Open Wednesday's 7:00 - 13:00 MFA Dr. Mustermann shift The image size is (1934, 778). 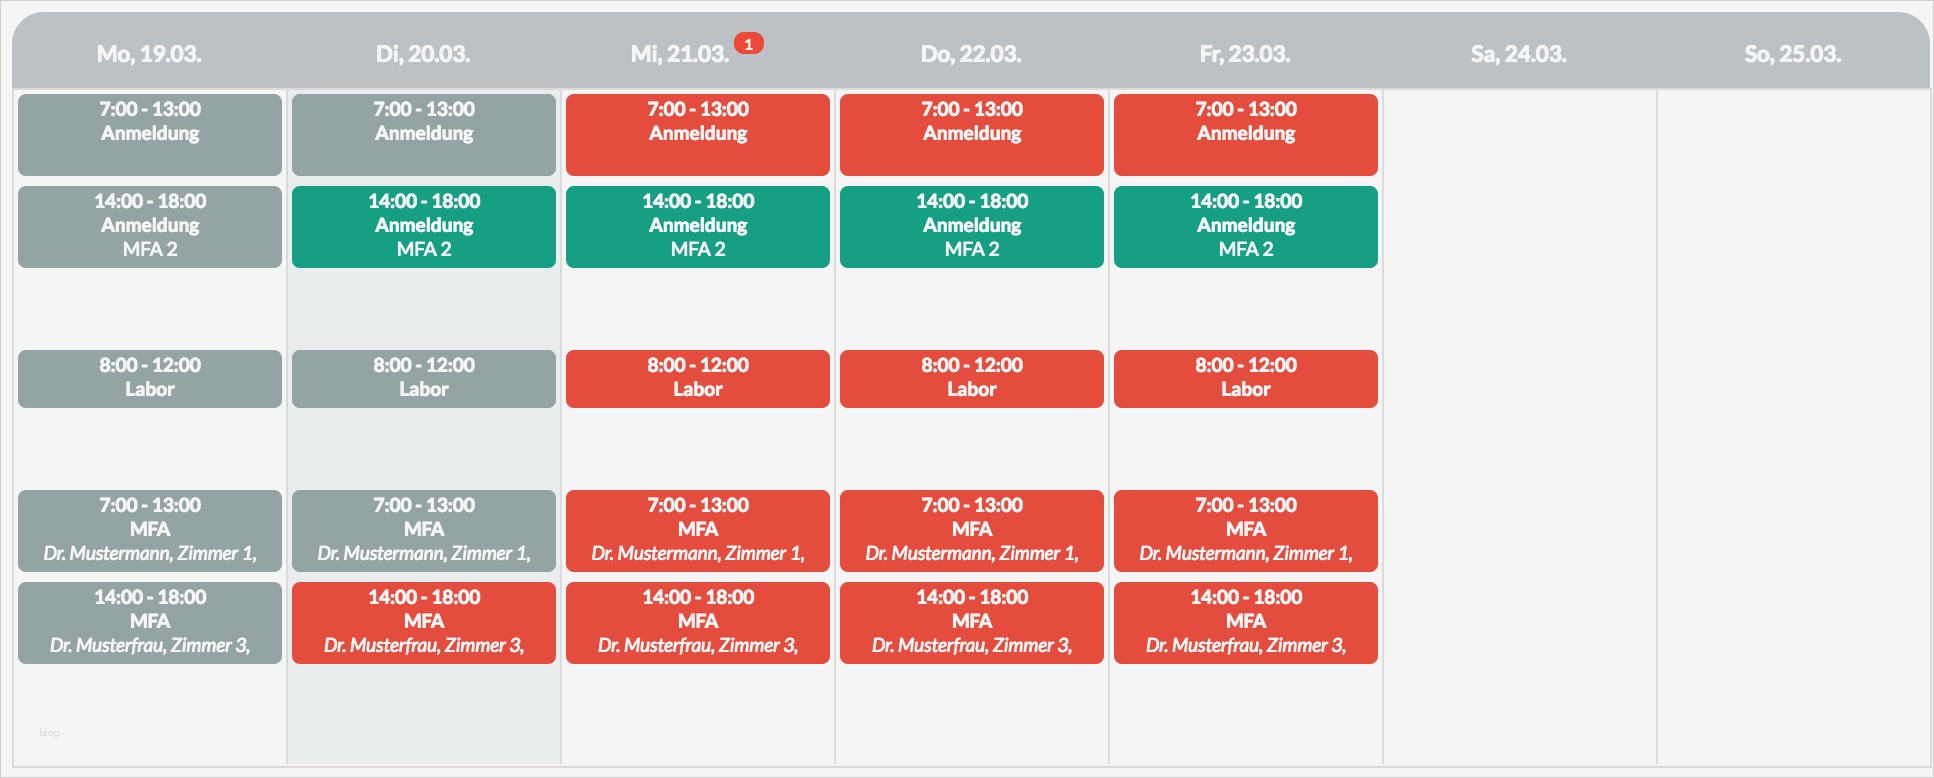pos(698,531)
